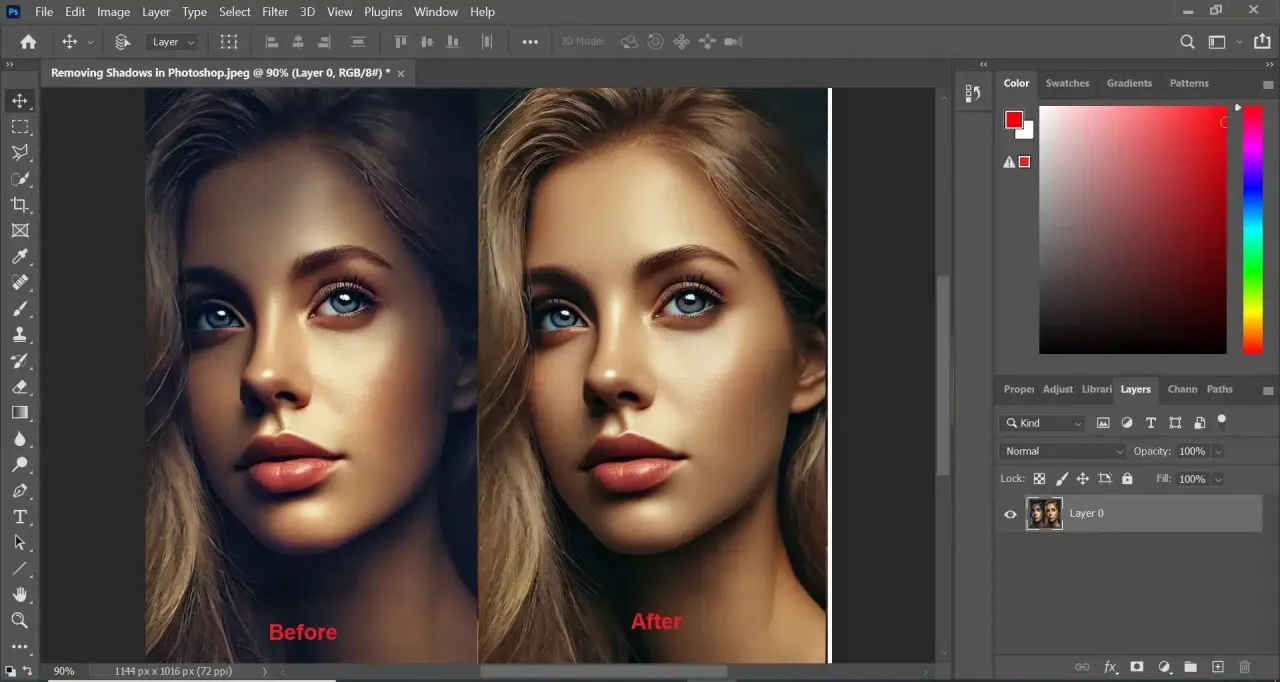Click the share image button
This screenshot has height=682, width=1280.
point(1262,42)
